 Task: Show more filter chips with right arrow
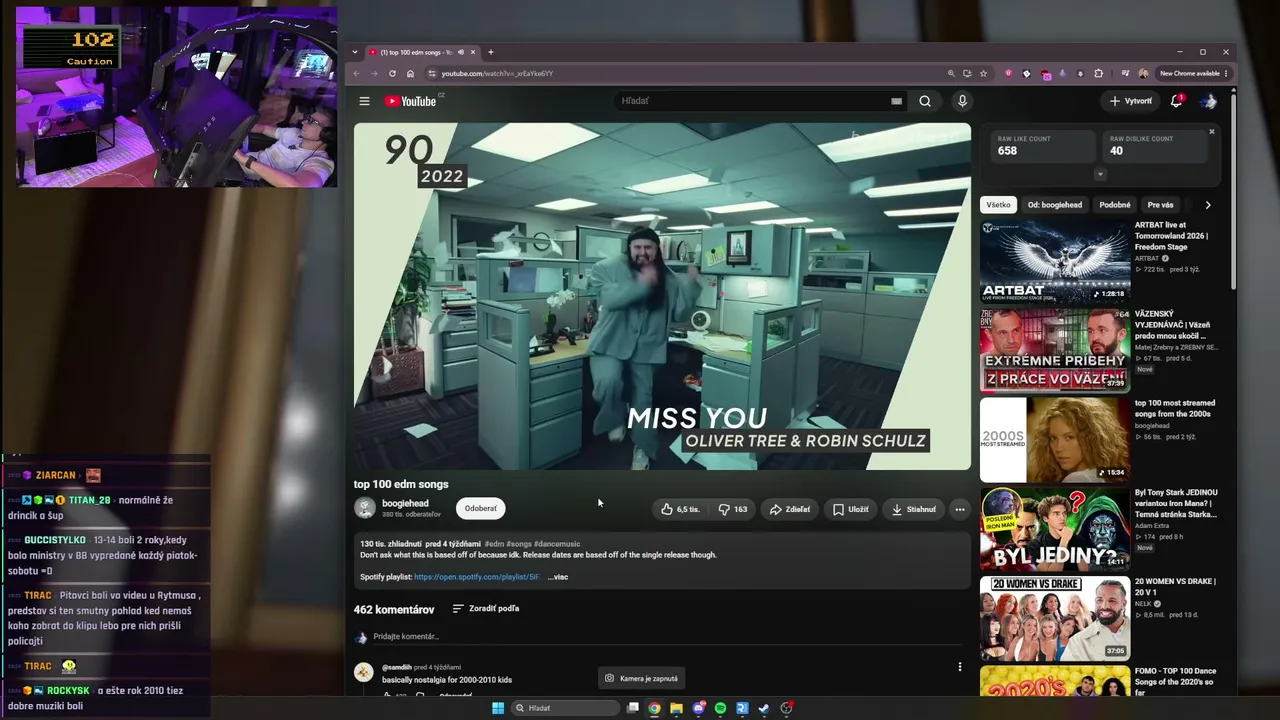pyautogui.click(x=1207, y=205)
